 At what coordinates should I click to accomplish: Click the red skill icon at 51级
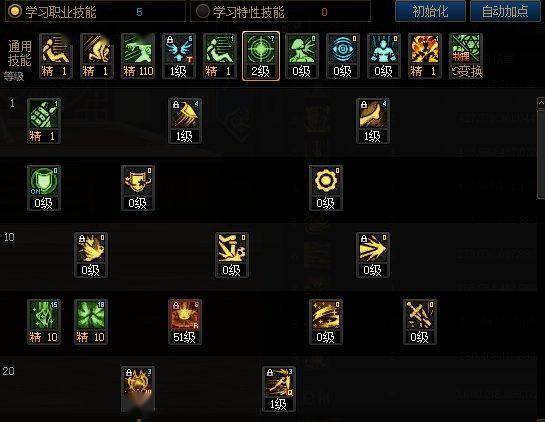click(x=185, y=322)
